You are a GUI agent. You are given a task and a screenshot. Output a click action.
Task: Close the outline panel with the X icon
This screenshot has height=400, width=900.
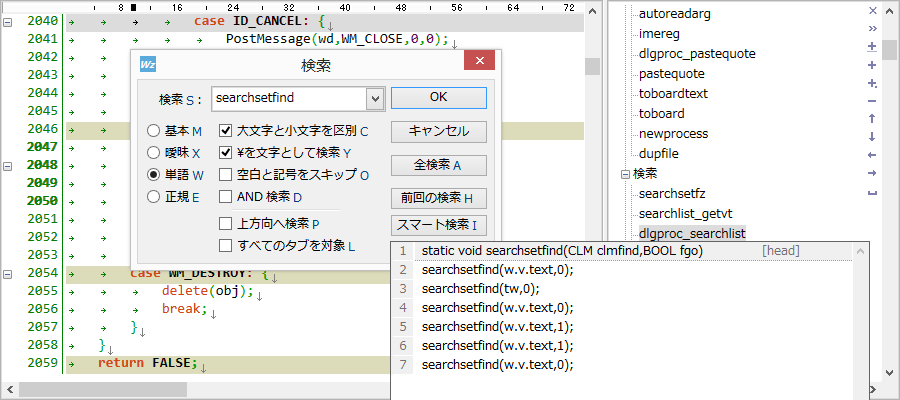click(872, 10)
